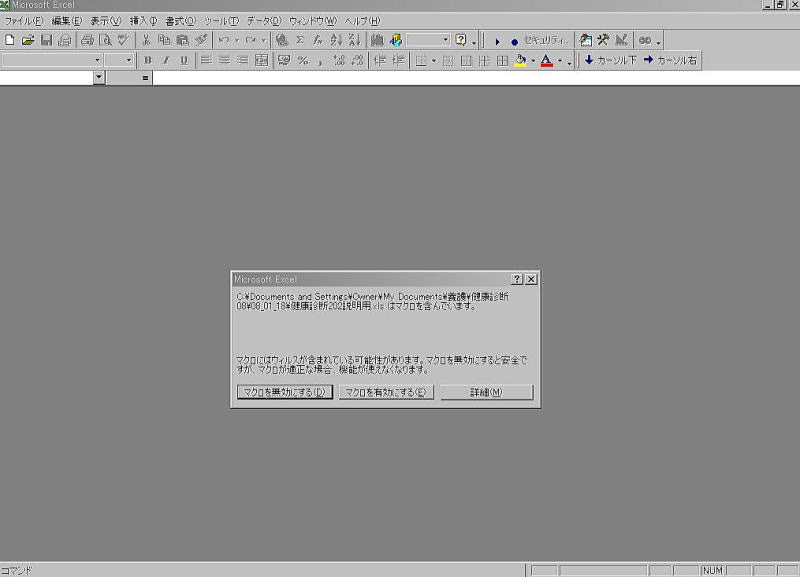
Task: Click the 詳細(M) button
Action: click(x=487, y=392)
